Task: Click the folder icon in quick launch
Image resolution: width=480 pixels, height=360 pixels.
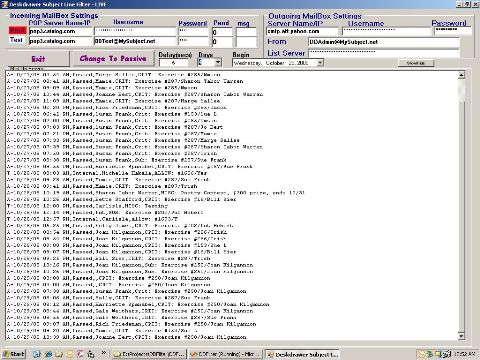Action: [59, 354]
